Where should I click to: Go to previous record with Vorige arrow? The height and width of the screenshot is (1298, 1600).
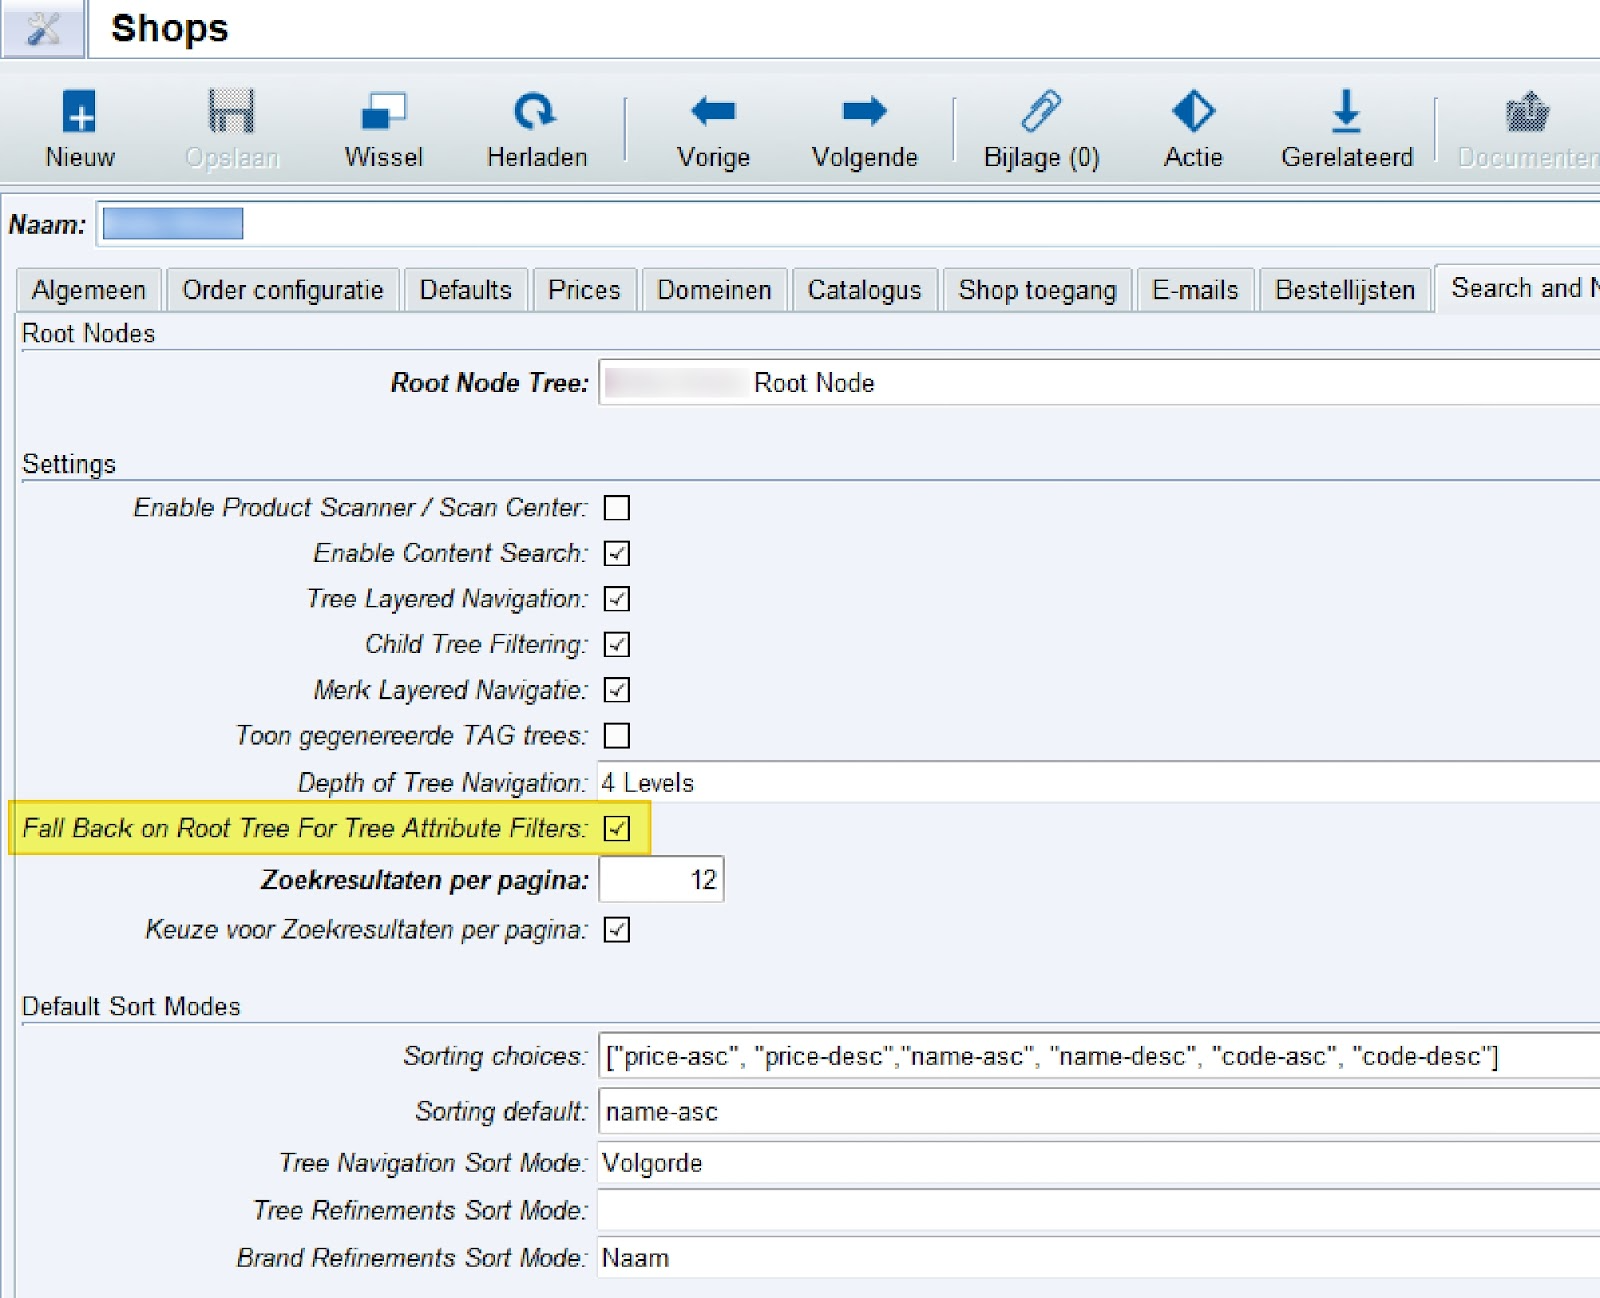pos(713,112)
